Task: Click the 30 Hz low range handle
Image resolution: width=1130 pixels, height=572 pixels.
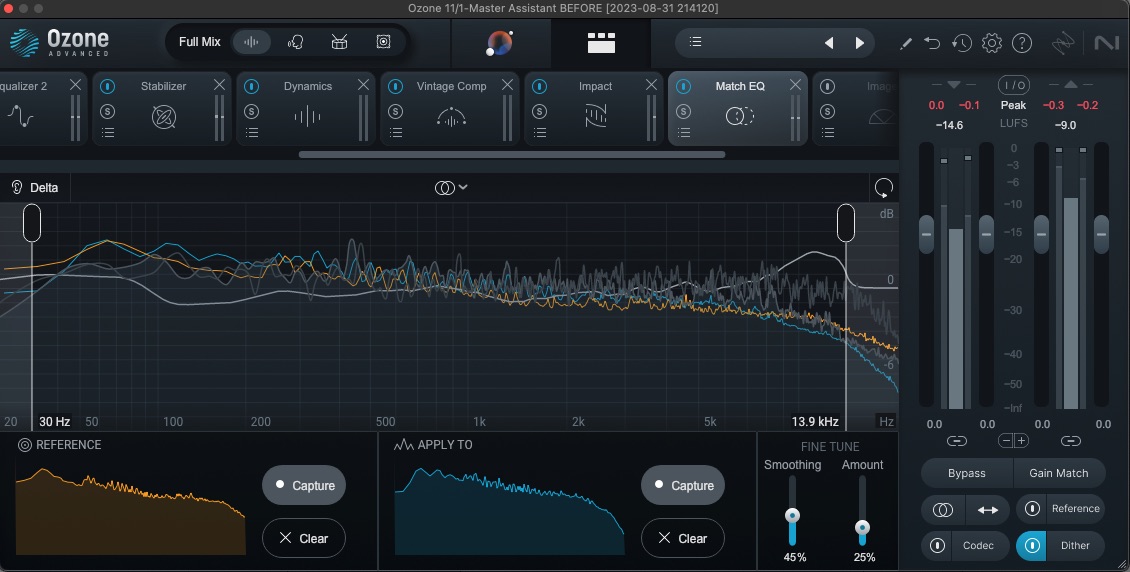Action: pos(32,223)
